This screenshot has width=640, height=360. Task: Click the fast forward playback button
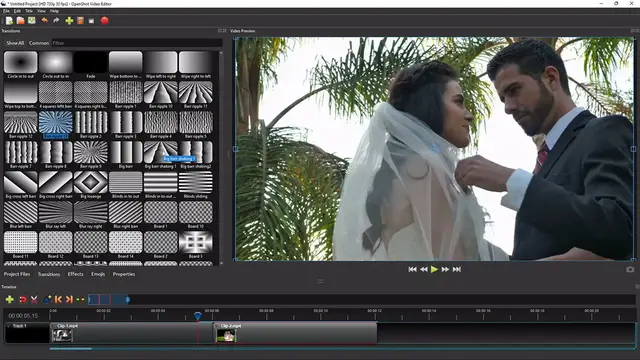[x=445, y=269]
